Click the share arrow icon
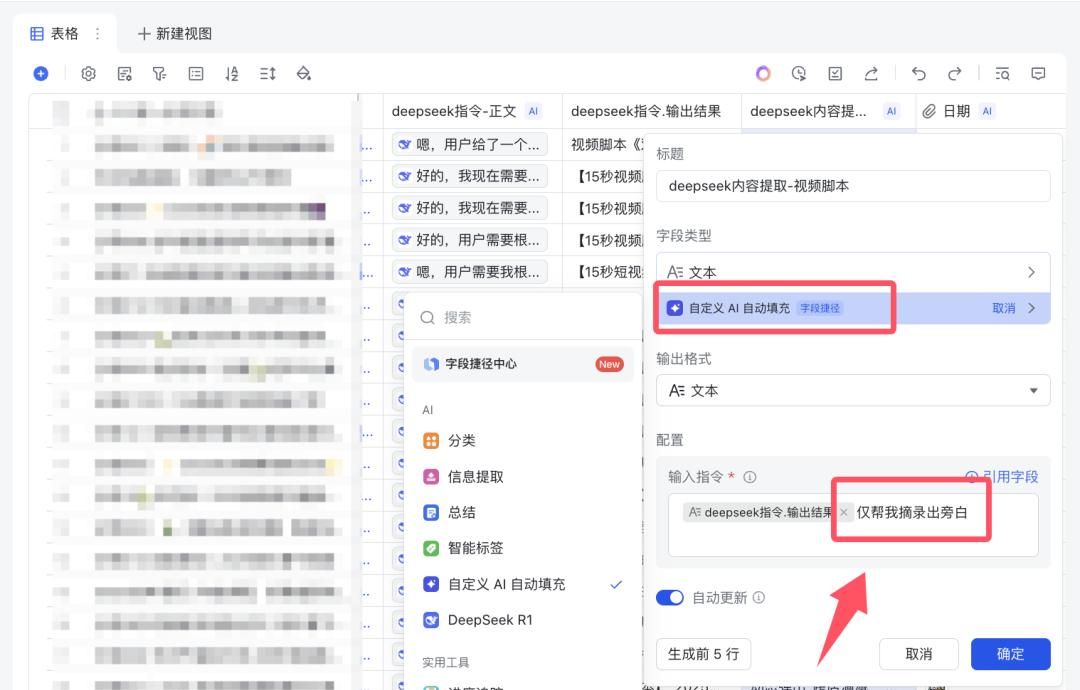The image size is (1080, 690). pyautogui.click(x=871, y=74)
